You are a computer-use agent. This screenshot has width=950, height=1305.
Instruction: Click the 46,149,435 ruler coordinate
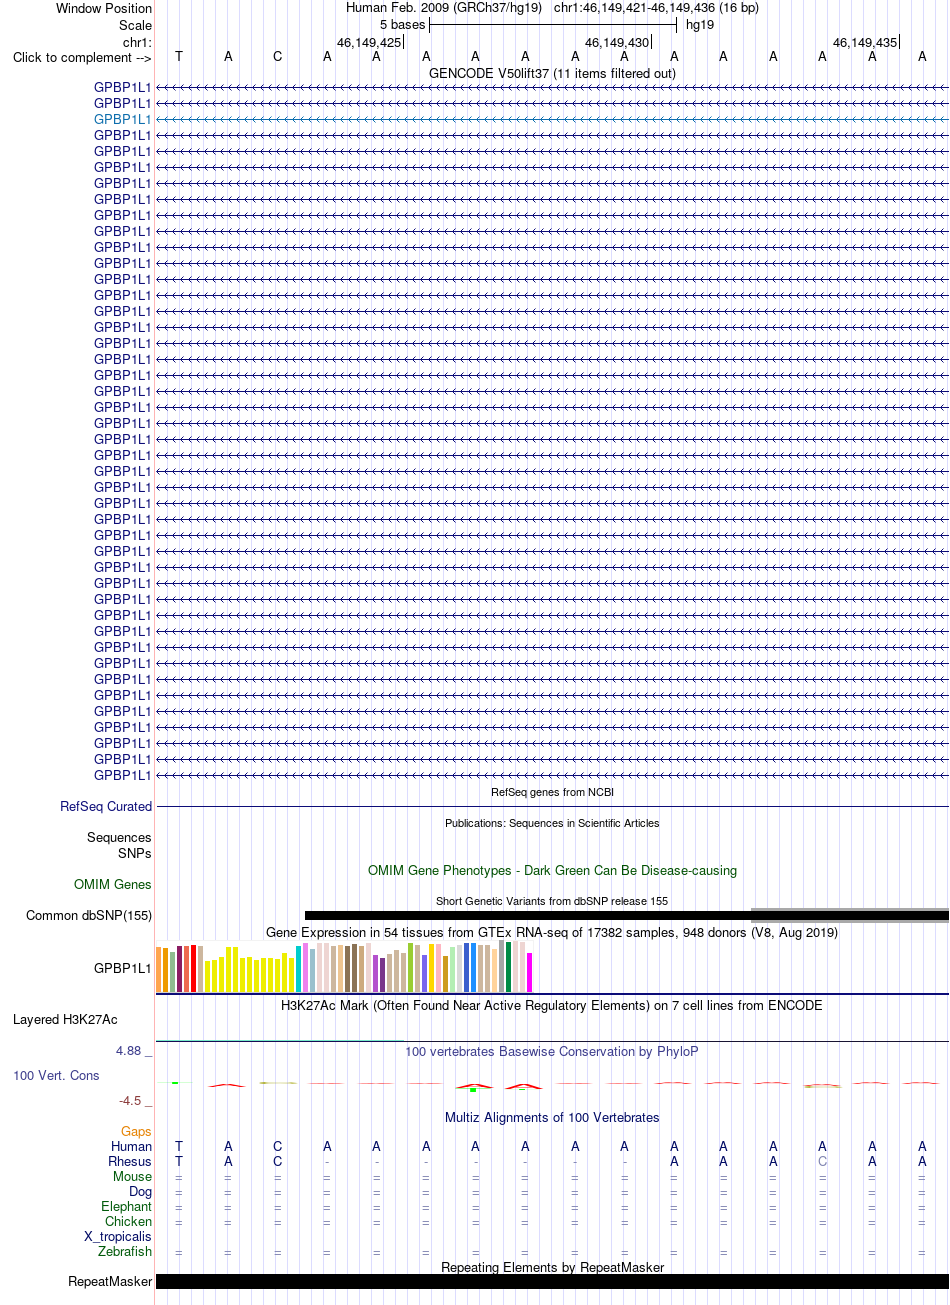[865, 42]
